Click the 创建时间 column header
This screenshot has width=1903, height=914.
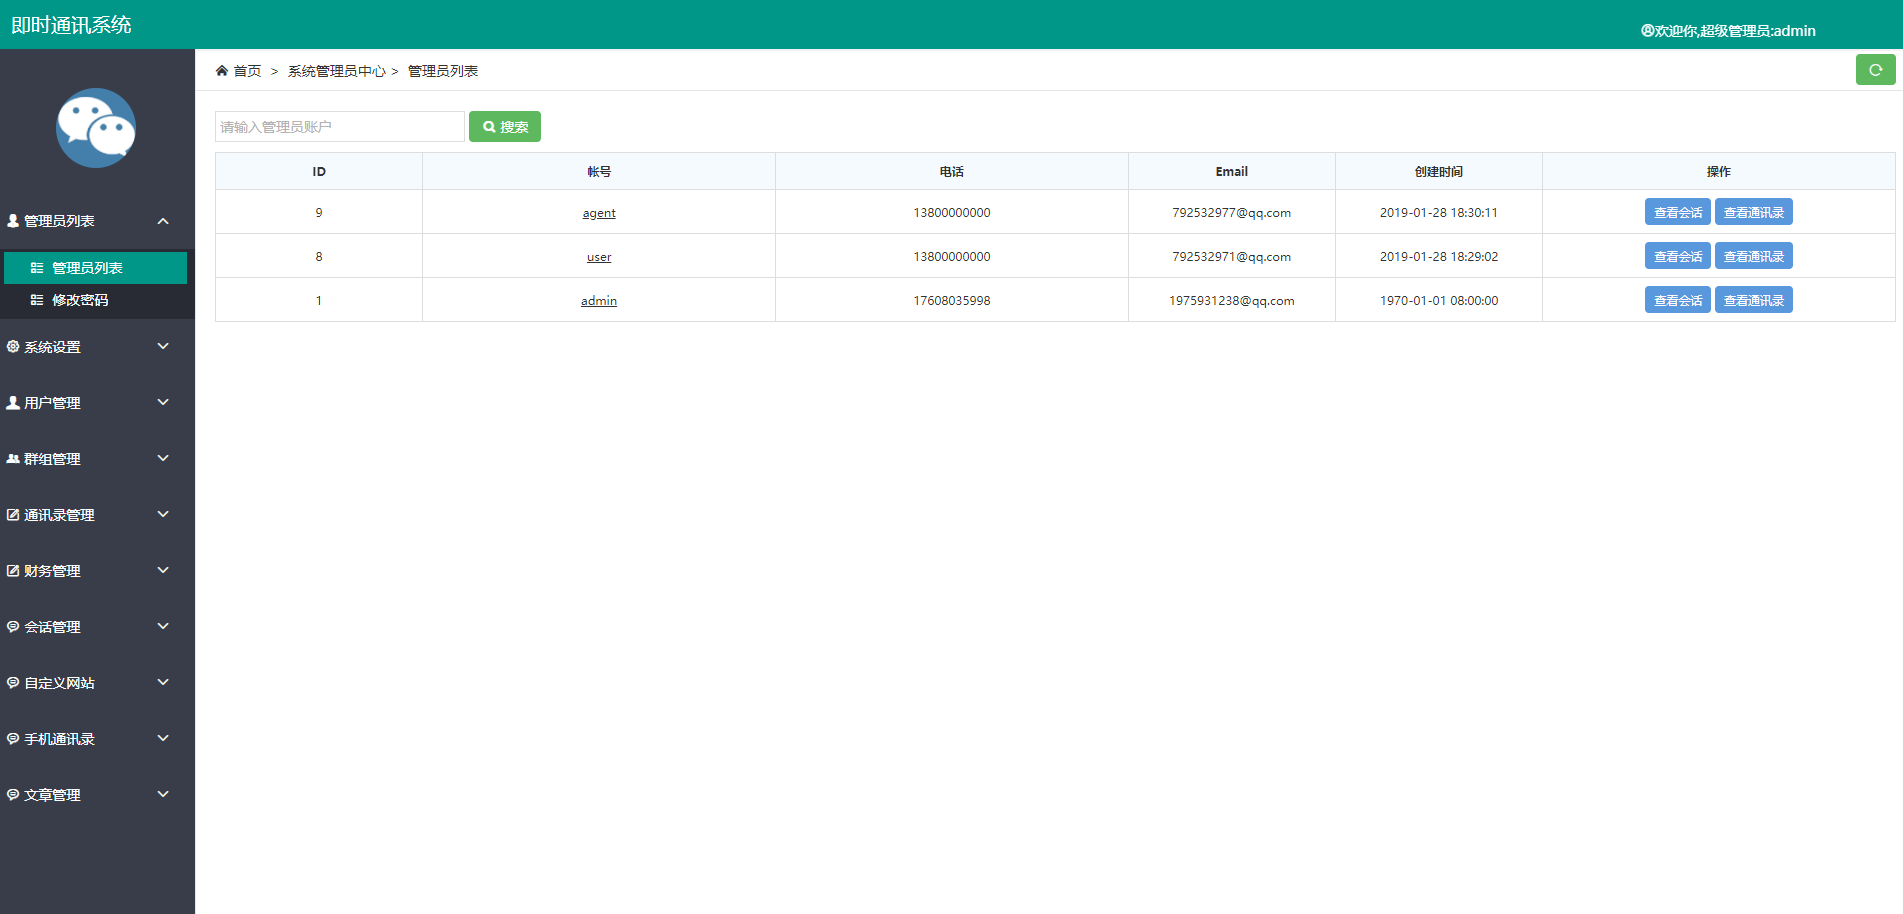pos(1438,172)
